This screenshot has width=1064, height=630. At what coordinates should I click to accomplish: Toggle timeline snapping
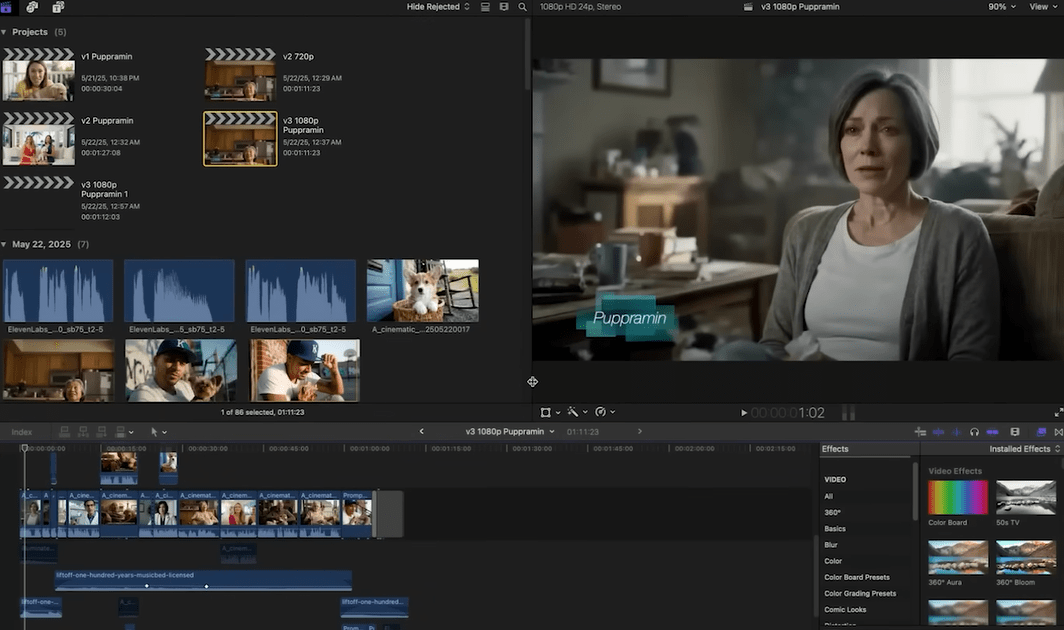[992, 432]
